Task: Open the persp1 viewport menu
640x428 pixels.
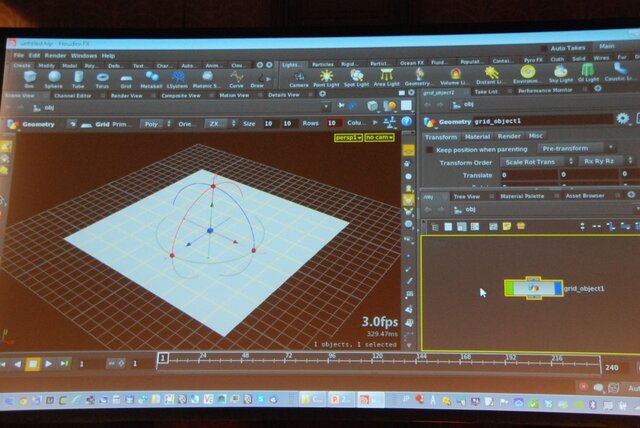Action: tap(348, 137)
